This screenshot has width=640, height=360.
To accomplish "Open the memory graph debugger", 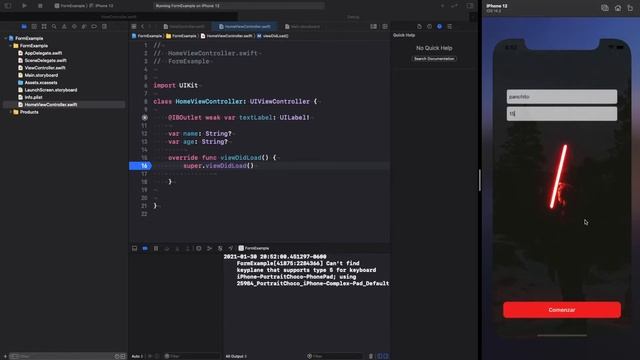I will click(209, 248).
